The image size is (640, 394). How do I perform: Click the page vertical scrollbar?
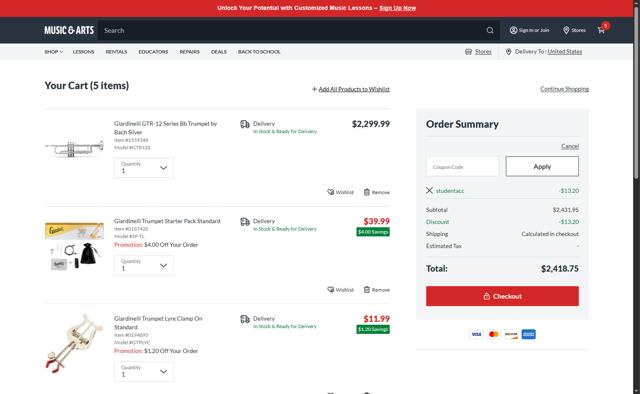click(x=636, y=94)
